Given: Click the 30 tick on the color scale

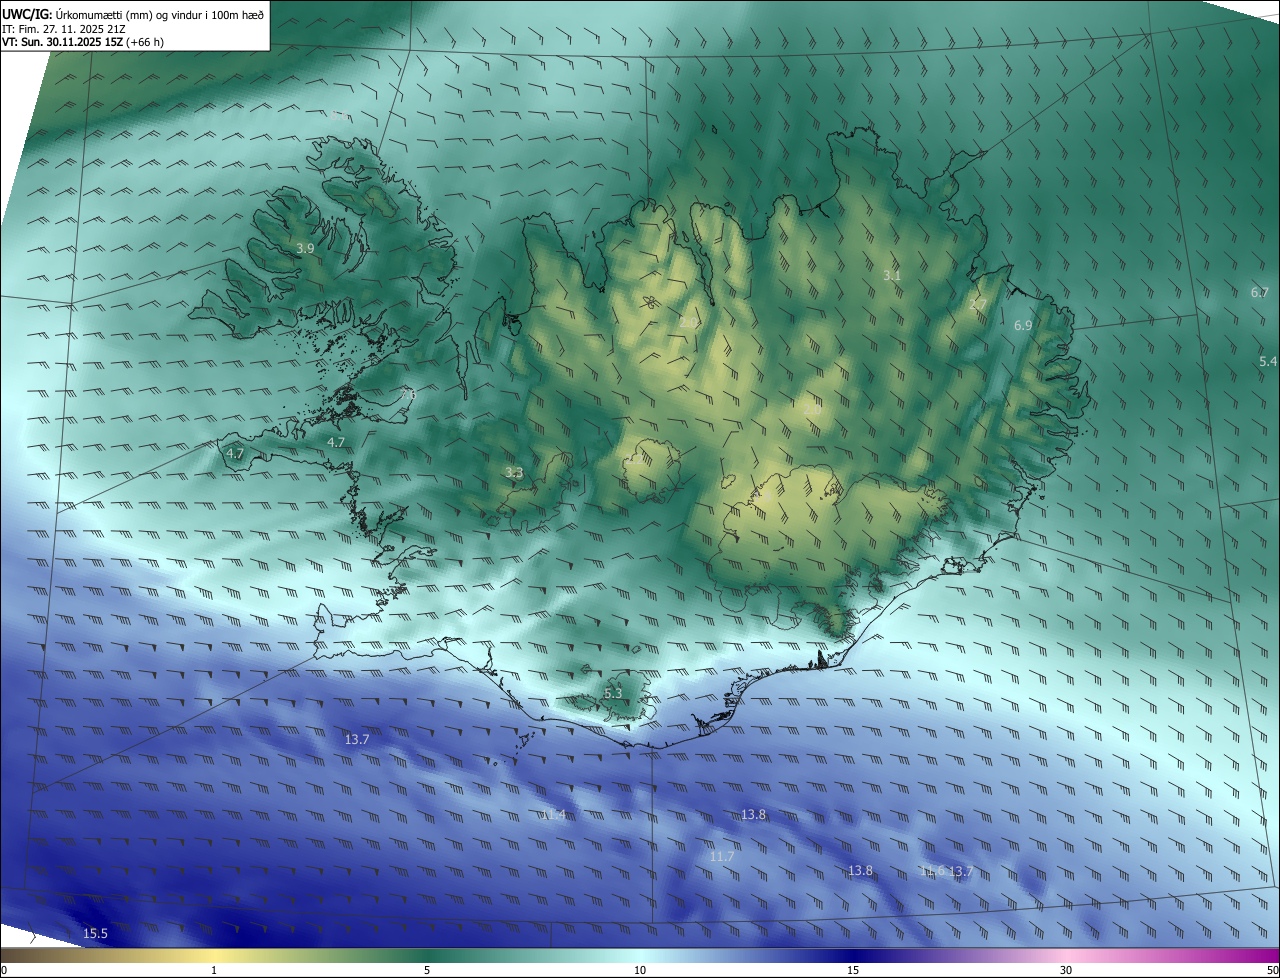Looking at the screenshot, I should 1066,970.
